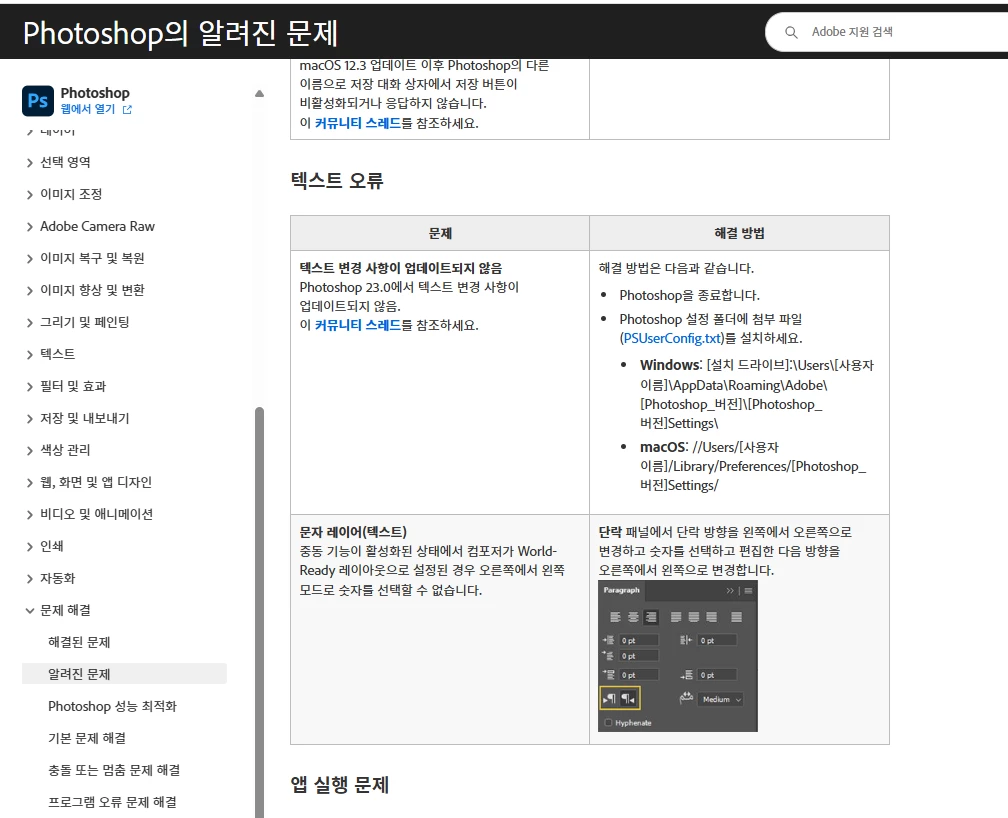Image resolution: width=1008 pixels, height=818 pixels.
Task: Click 텍스트 변경 사항이 업데이트되지 않음 title
Action: pyautogui.click(x=400, y=268)
